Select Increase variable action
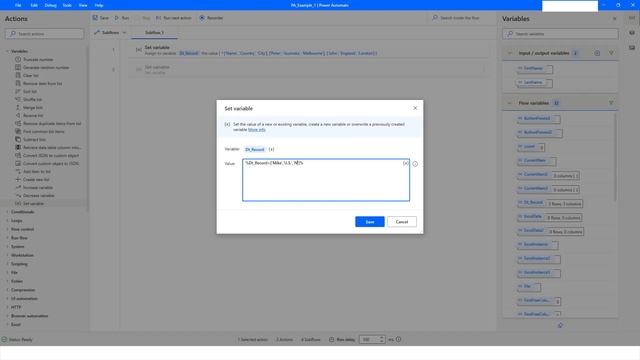The image size is (640, 360). pos(38,187)
